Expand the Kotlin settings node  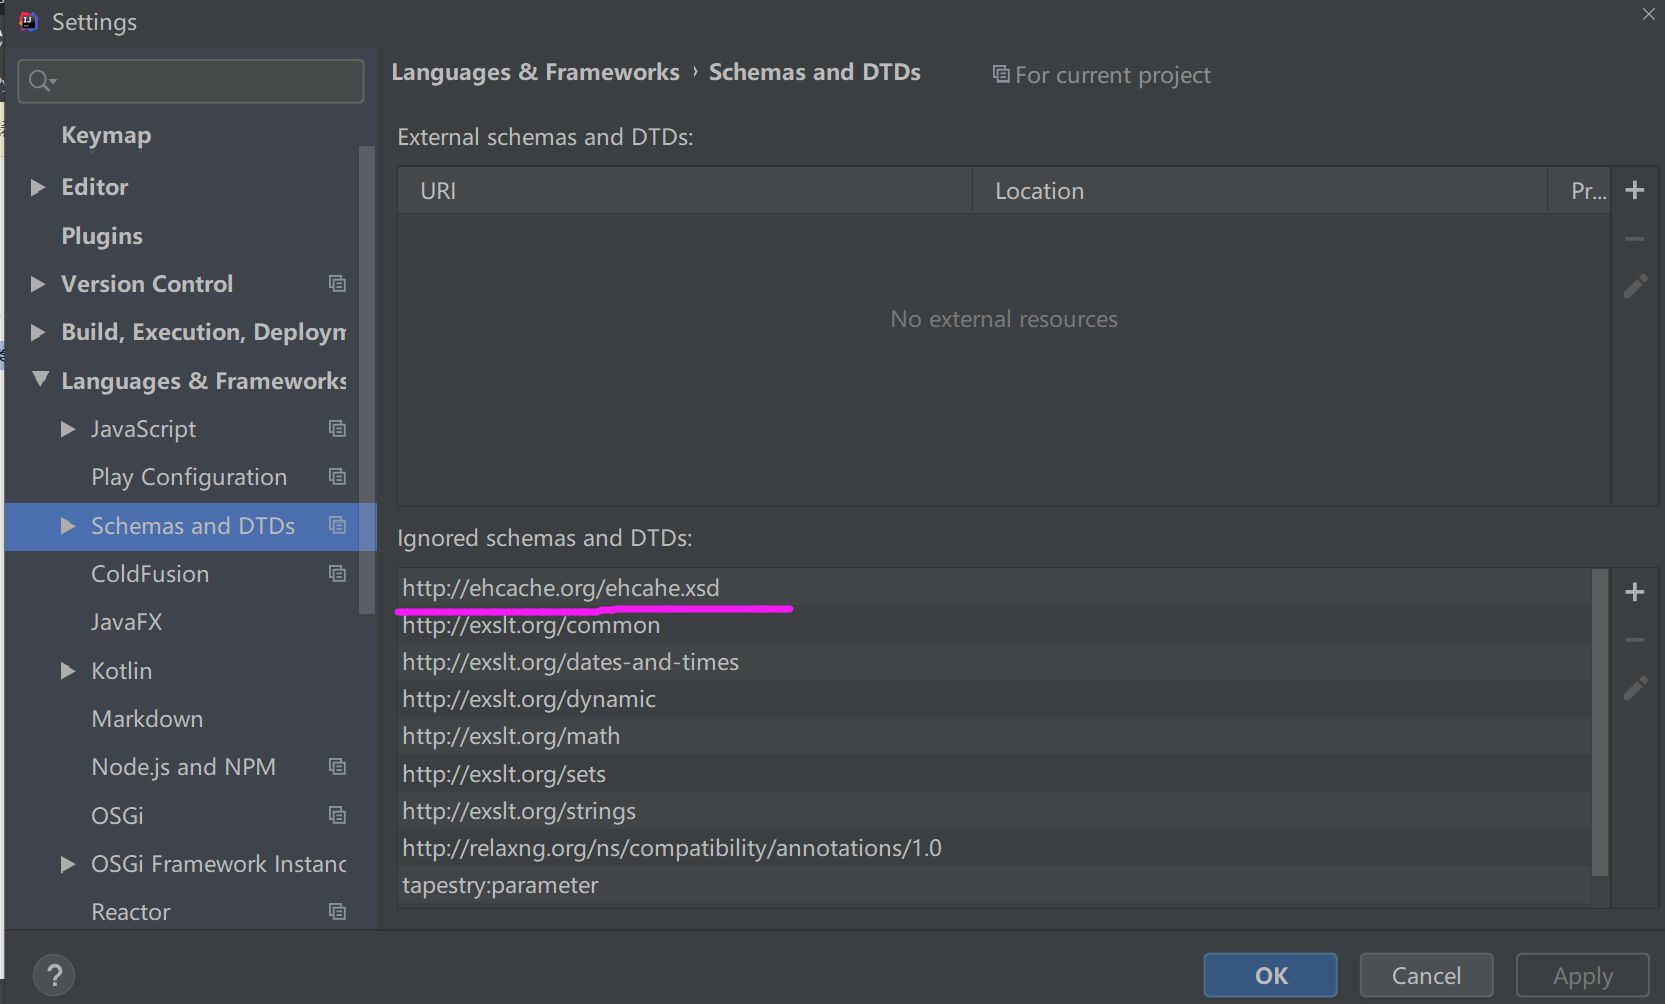pyautogui.click(x=68, y=671)
